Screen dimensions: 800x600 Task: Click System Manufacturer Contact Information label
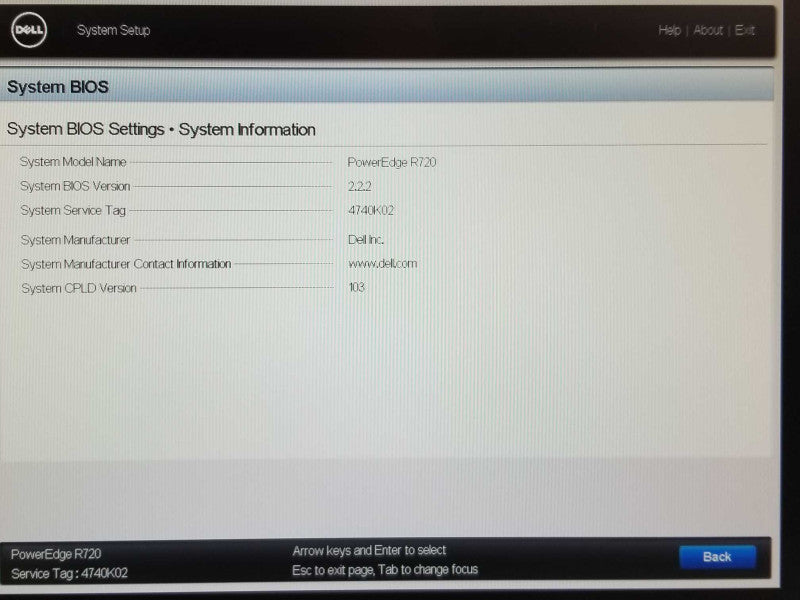pyautogui.click(x=126, y=264)
